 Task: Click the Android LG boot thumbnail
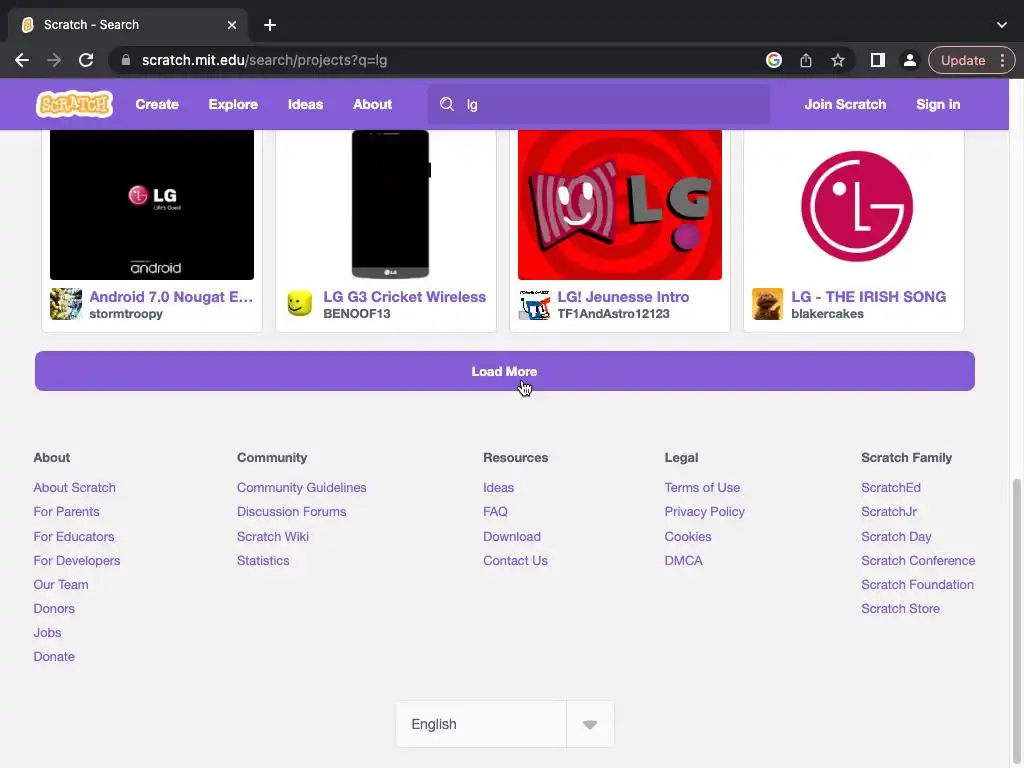tap(152, 205)
